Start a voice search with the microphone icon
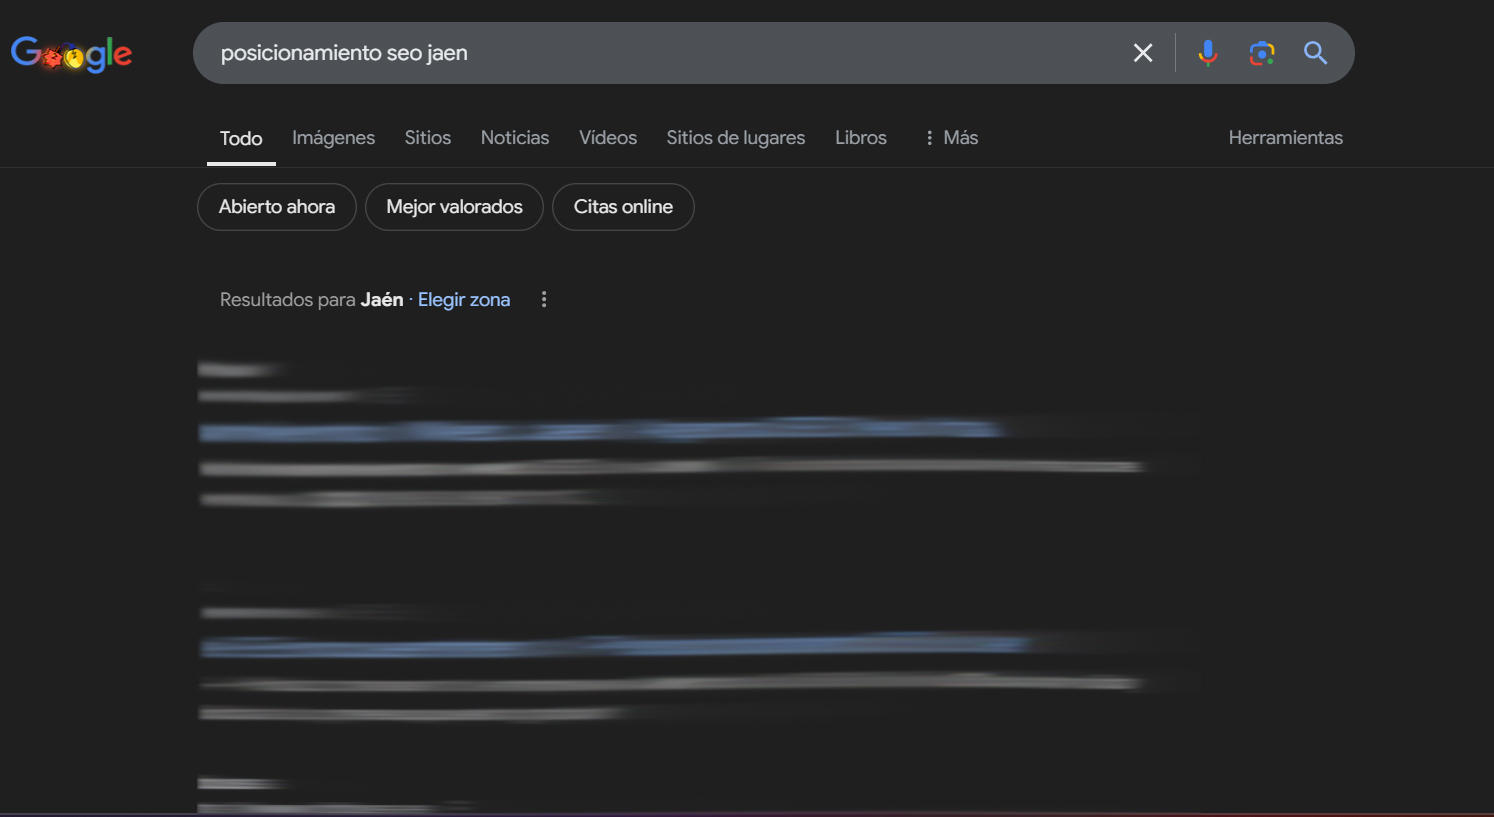 coord(1208,53)
